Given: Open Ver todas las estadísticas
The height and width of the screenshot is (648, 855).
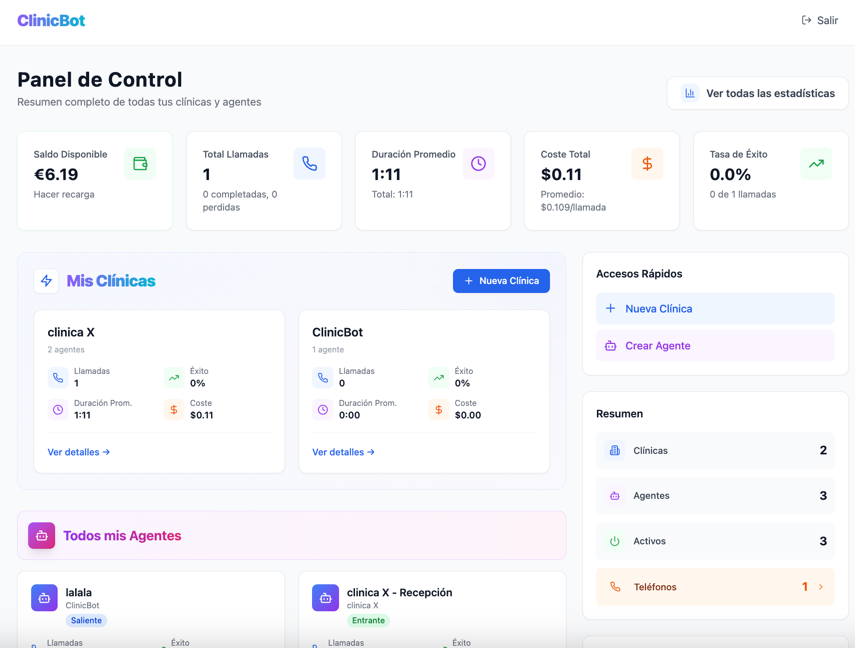Looking at the screenshot, I should (x=758, y=93).
